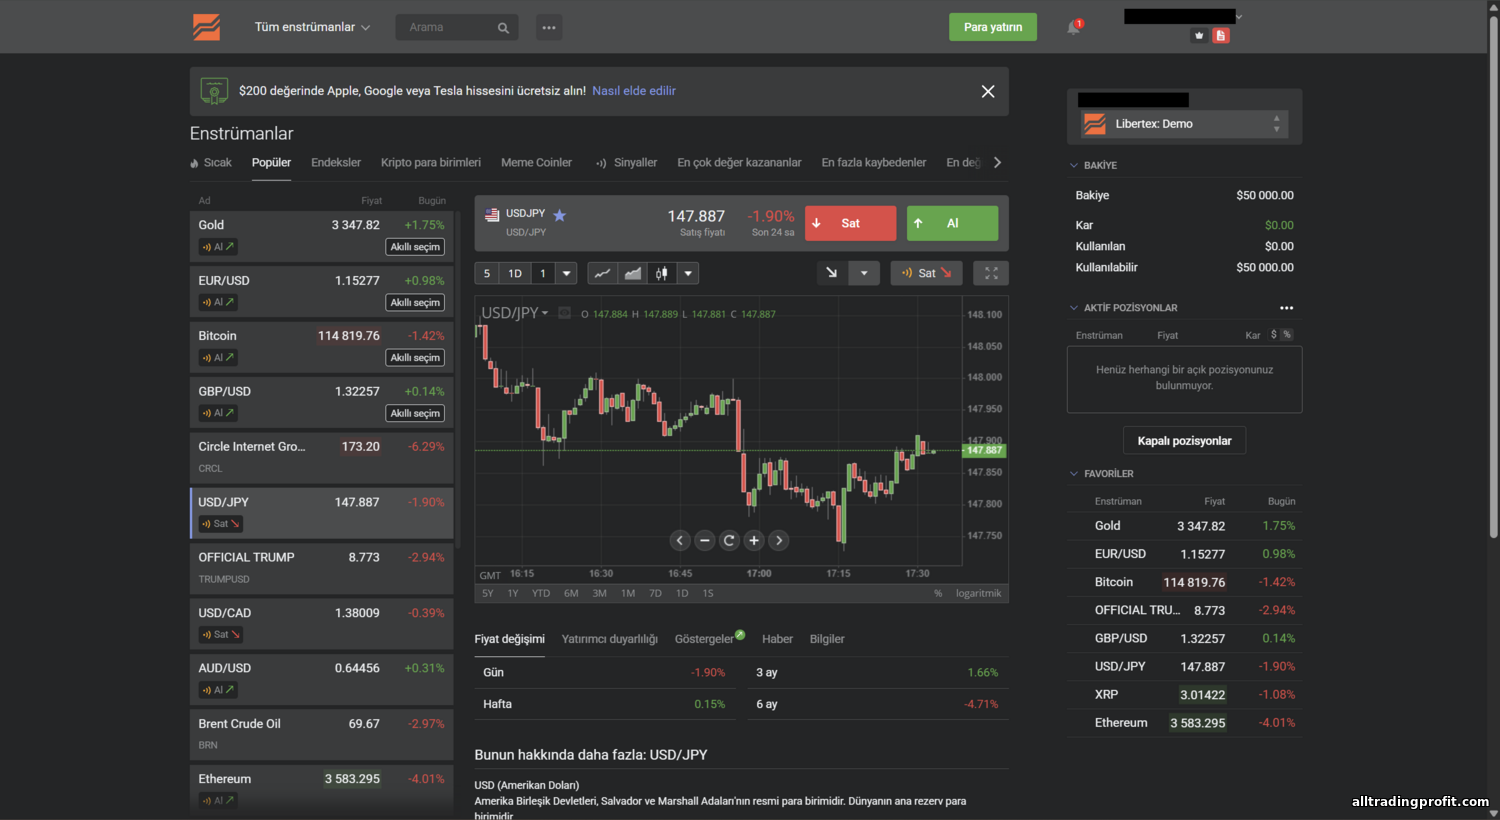Switch to the Endeksler tab

pos(336,162)
